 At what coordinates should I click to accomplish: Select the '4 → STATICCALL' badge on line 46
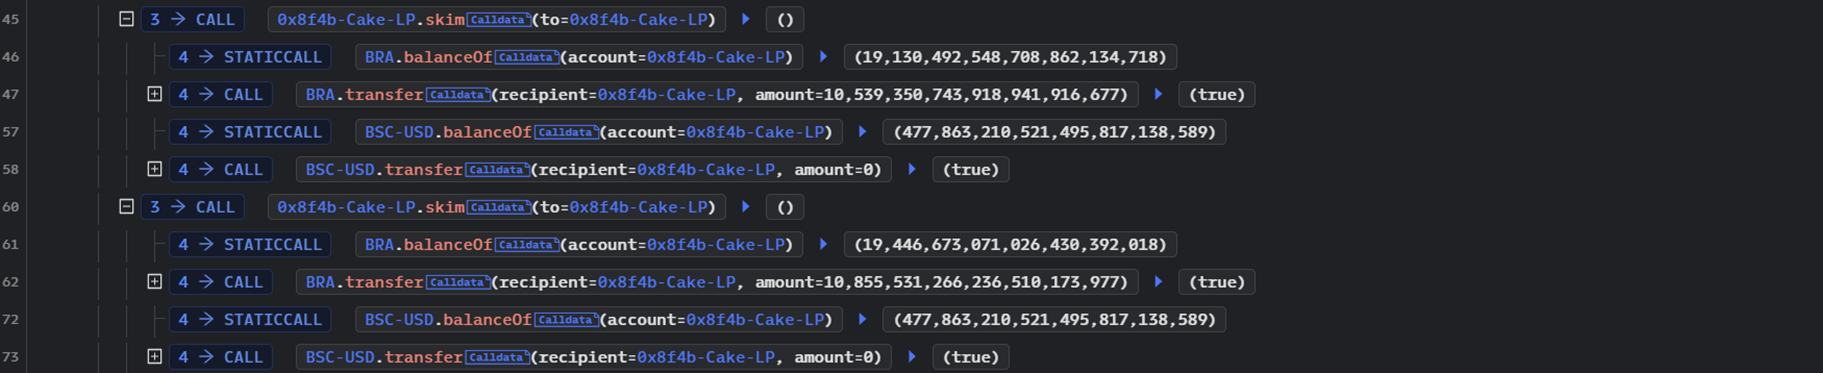pos(250,57)
